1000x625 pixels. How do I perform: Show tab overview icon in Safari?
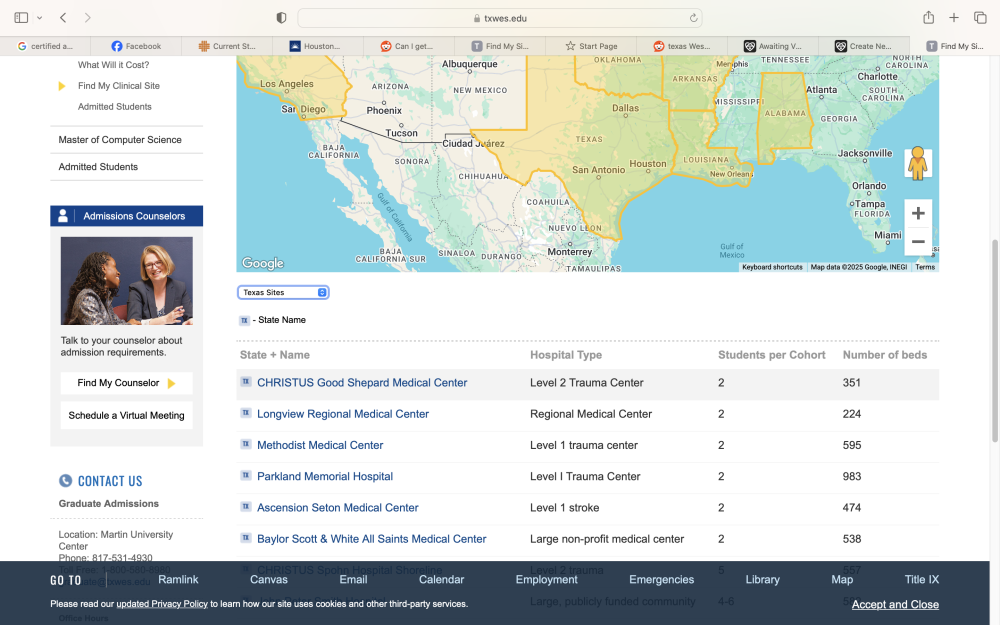[x=980, y=18]
